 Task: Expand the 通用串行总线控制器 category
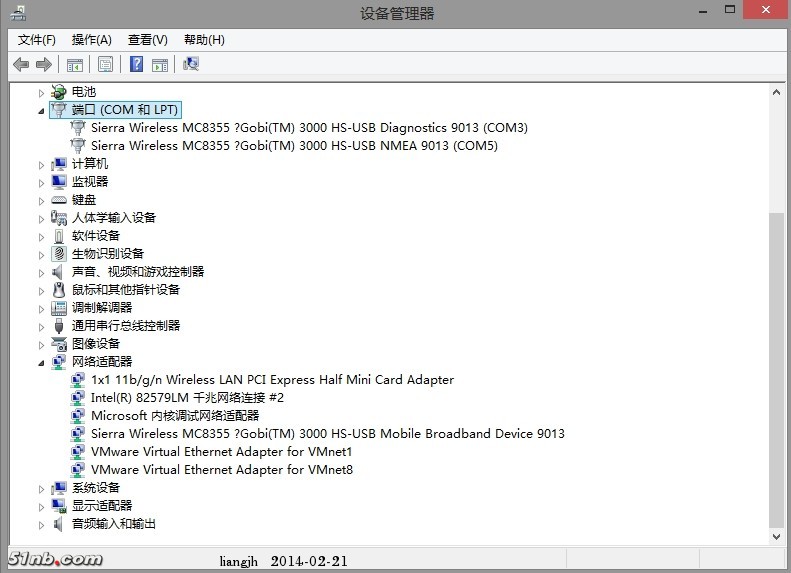click(x=42, y=326)
